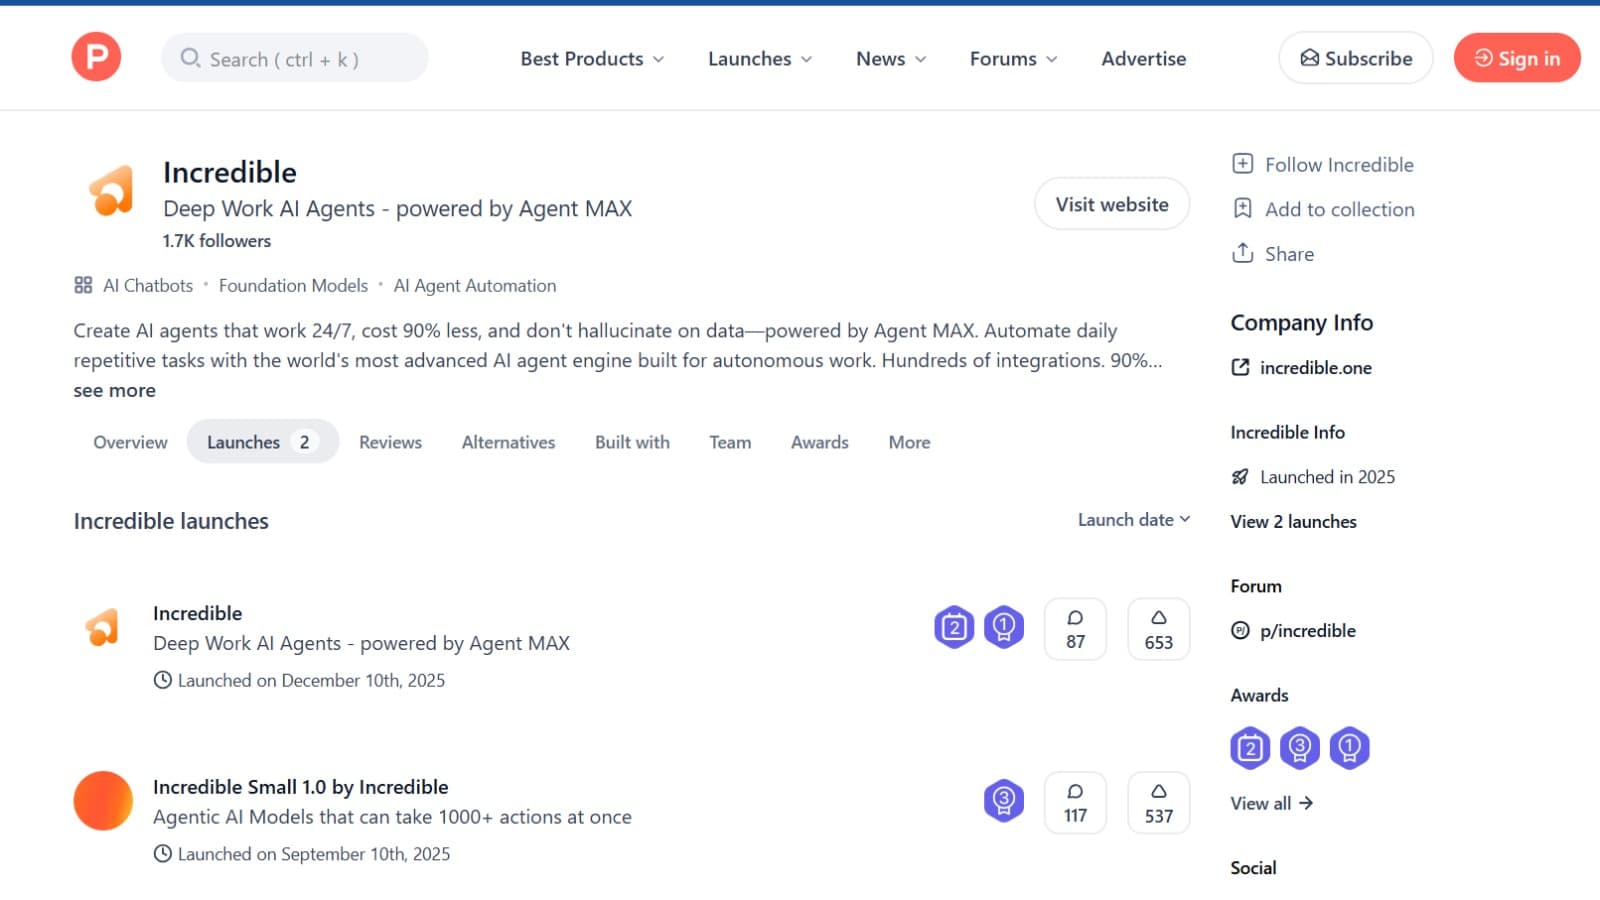Screen dimensions: 1600x900
Task: Open the AI Agent Automation category link
Action: 475,285
